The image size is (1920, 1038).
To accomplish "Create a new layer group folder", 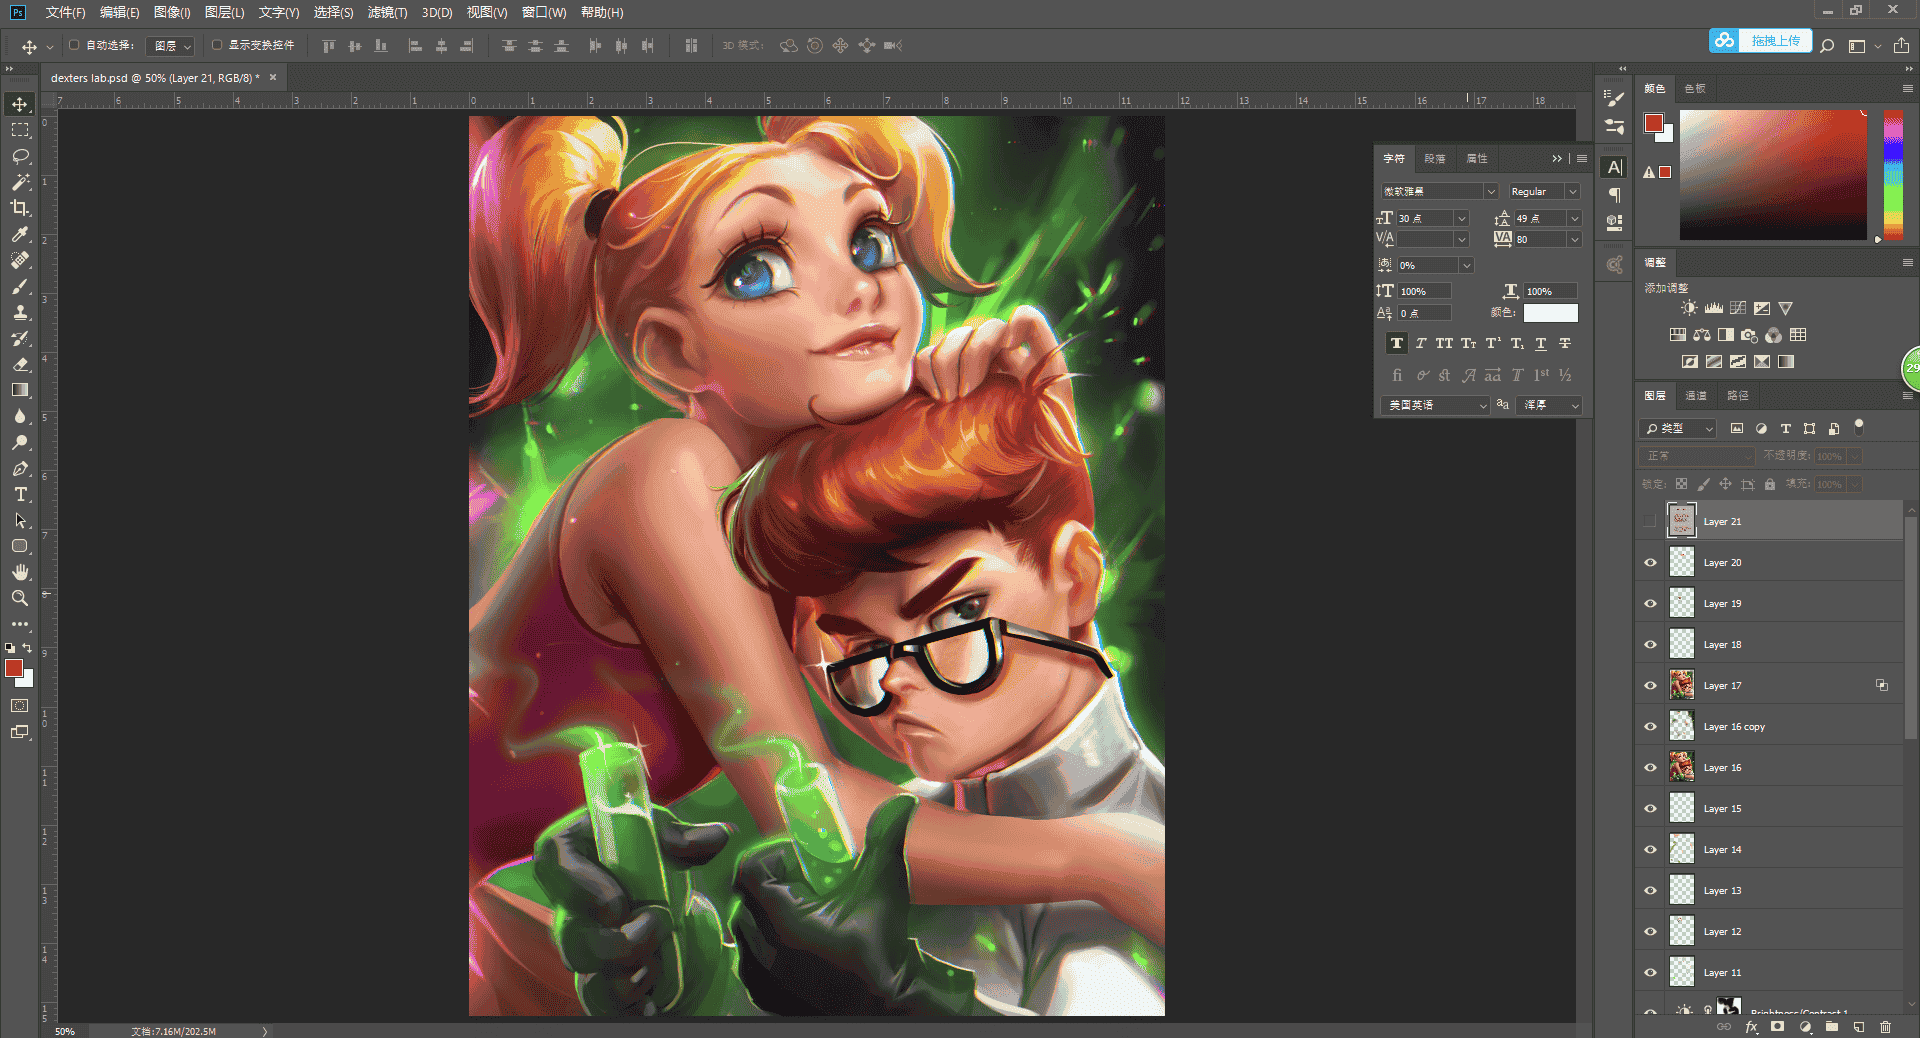I will coord(1832,1027).
